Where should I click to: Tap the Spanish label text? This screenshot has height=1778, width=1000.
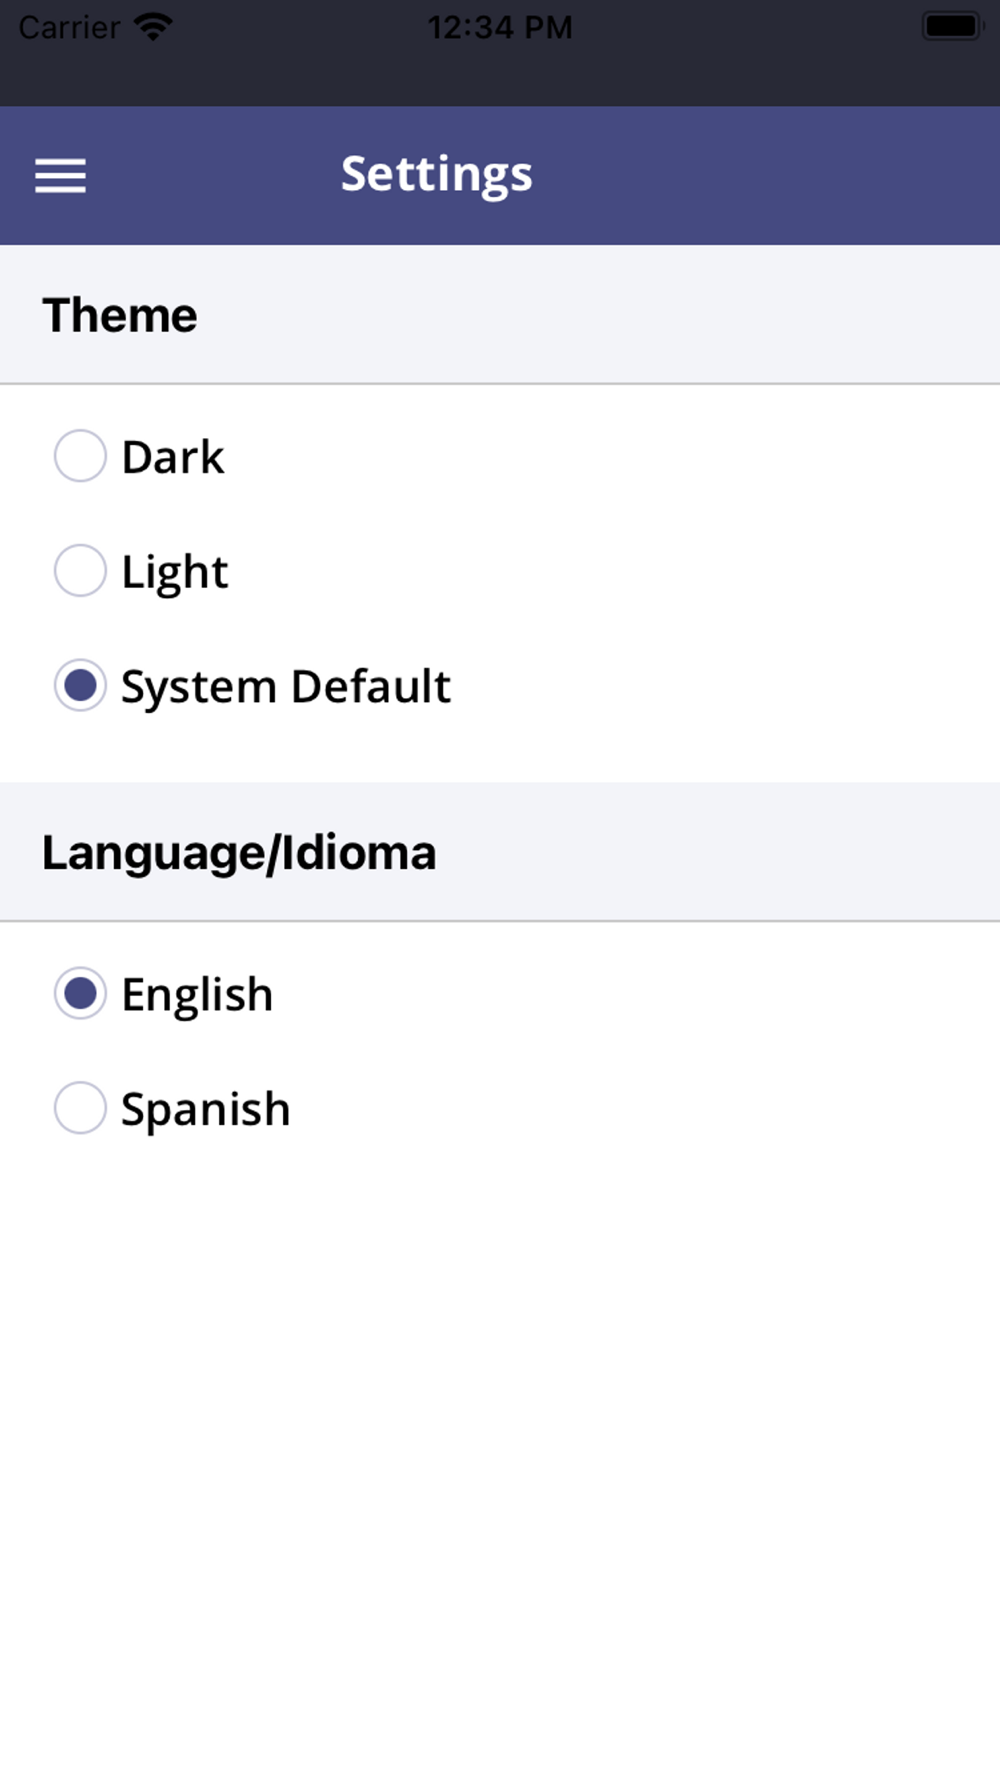coord(206,1111)
